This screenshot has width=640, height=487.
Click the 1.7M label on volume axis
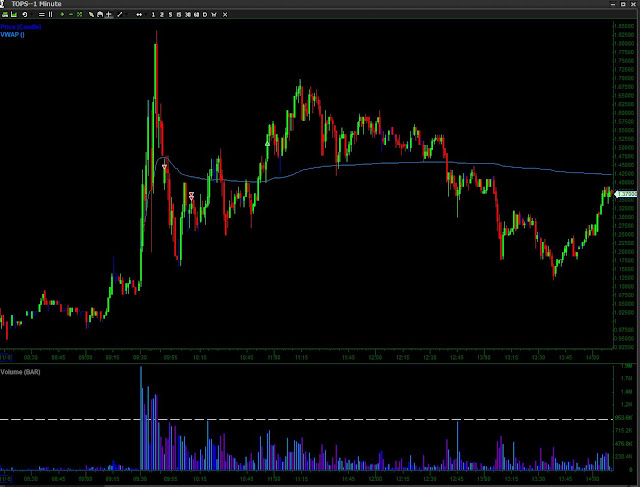pyautogui.click(x=626, y=378)
